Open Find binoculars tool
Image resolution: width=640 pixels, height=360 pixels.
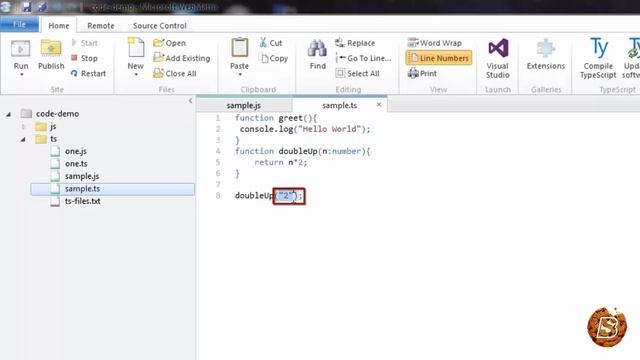318,54
